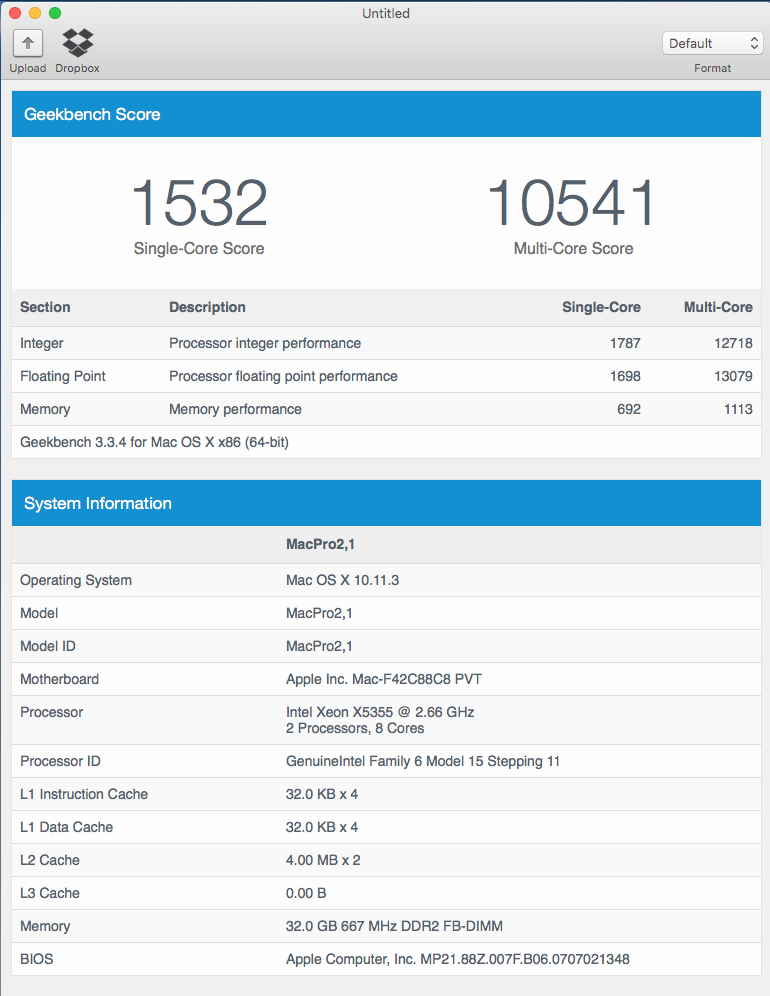Click 'Memory performance' description text

tap(235, 410)
